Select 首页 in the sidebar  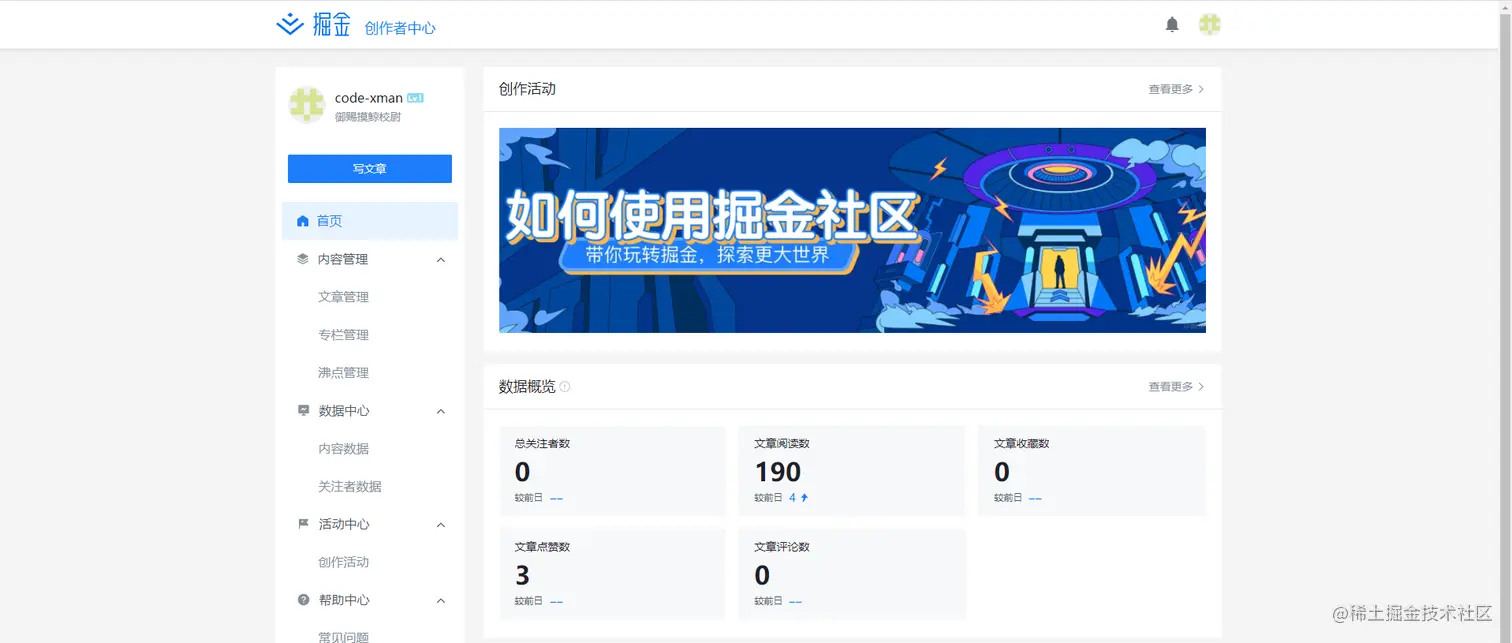(x=370, y=221)
